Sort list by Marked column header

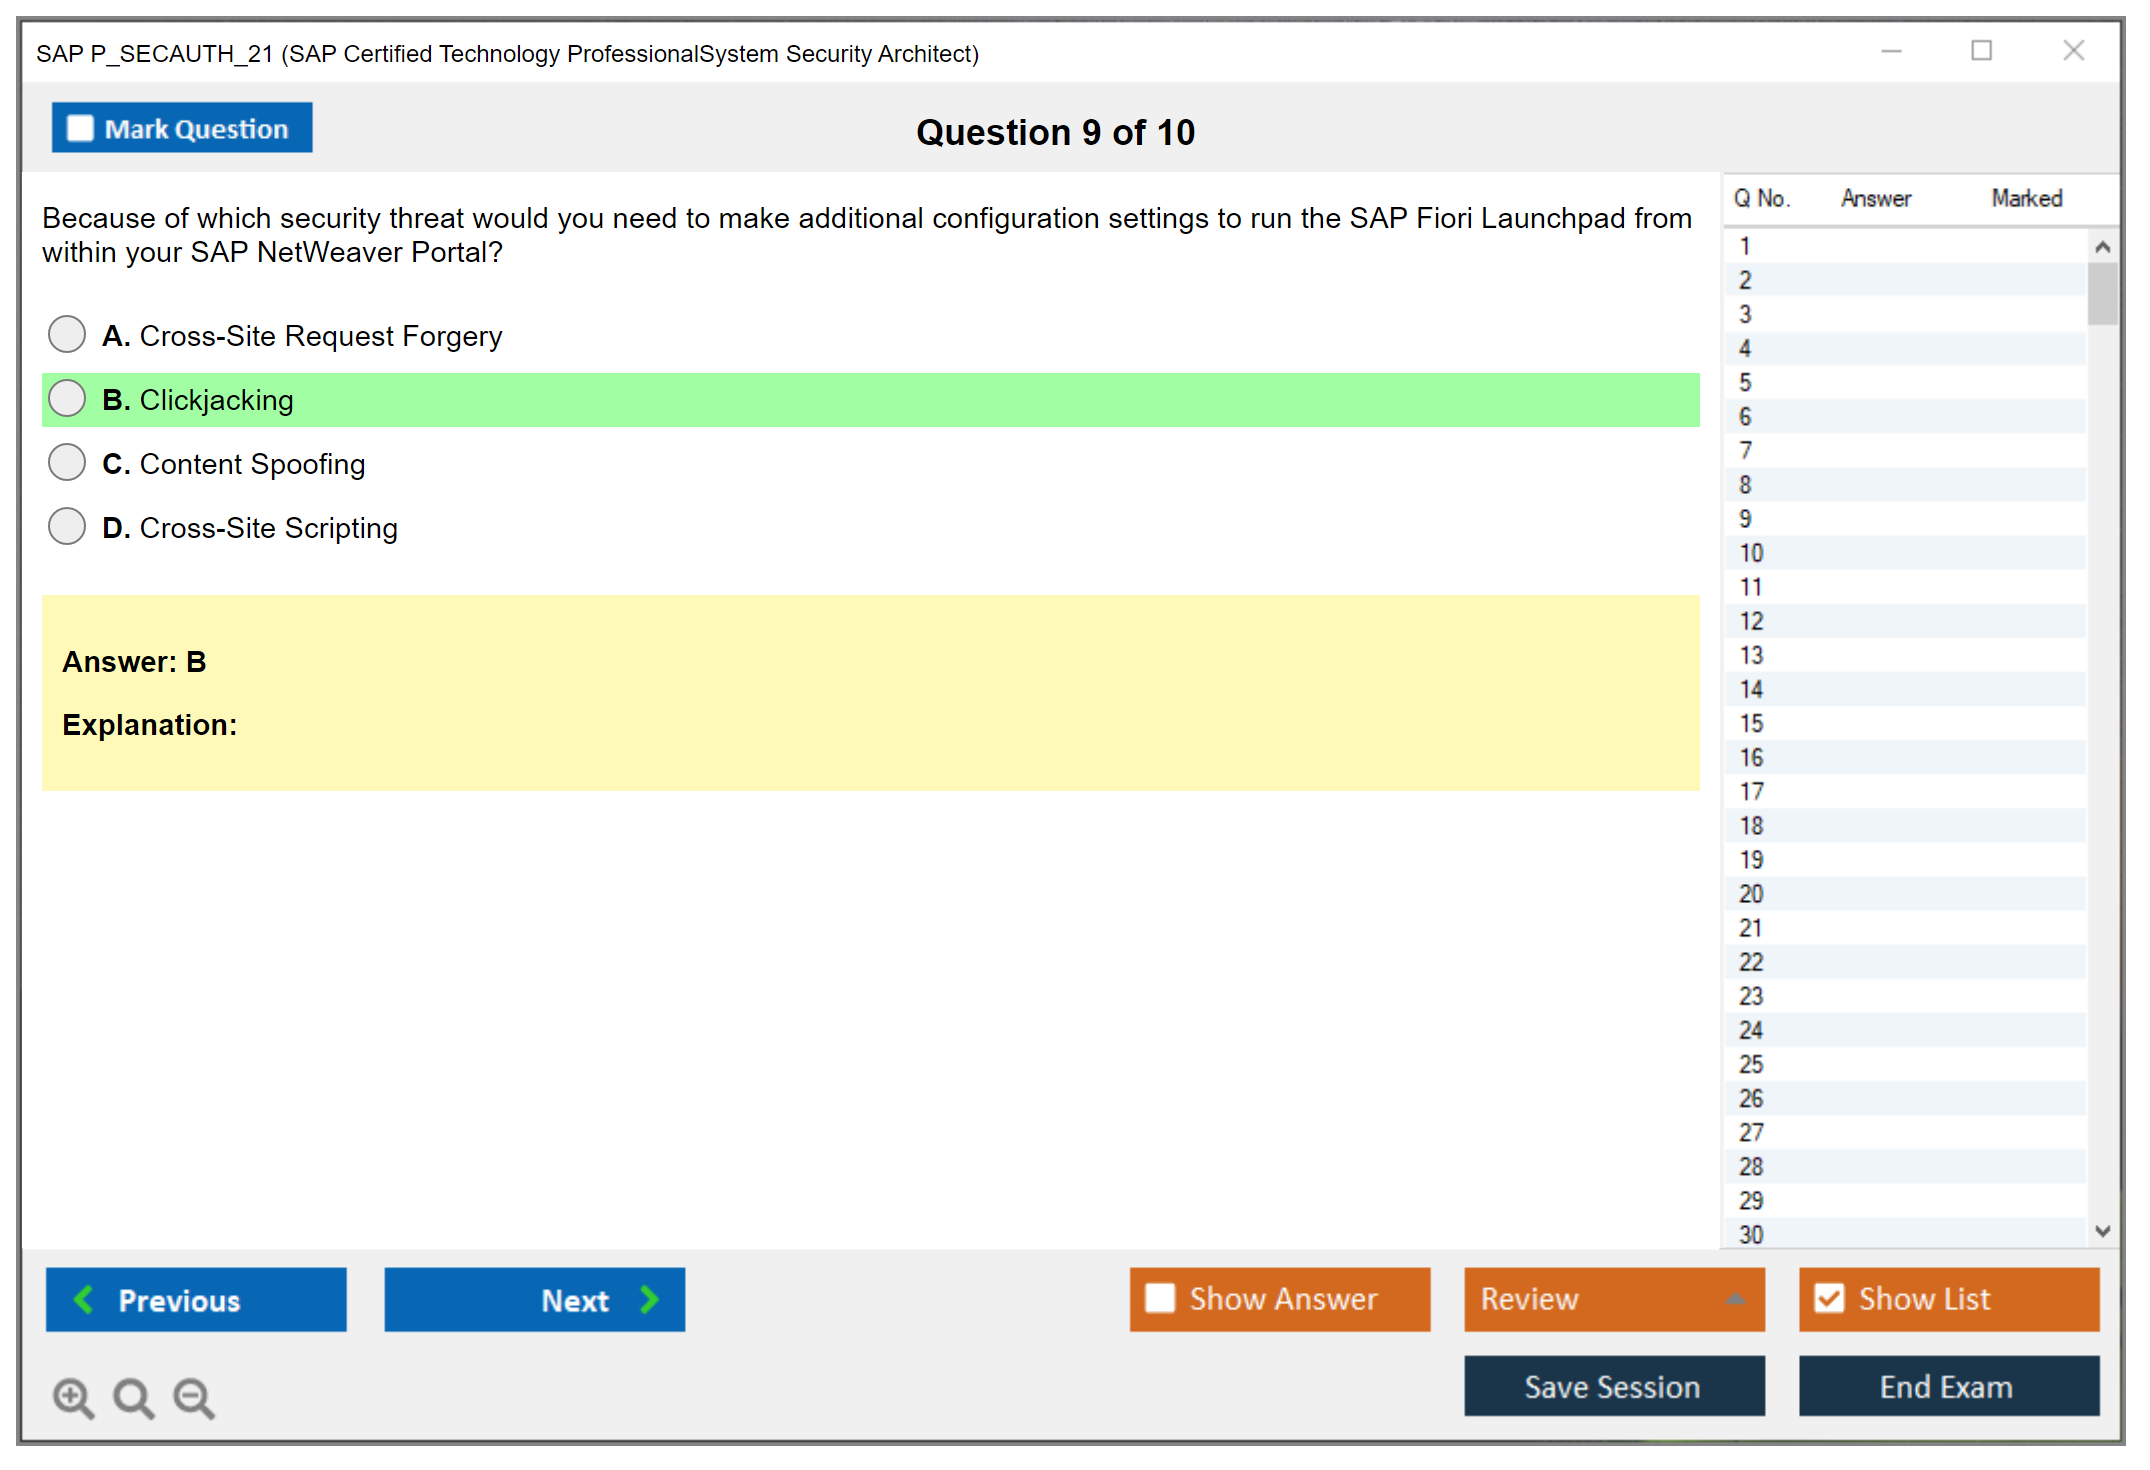[x=2026, y=198]
